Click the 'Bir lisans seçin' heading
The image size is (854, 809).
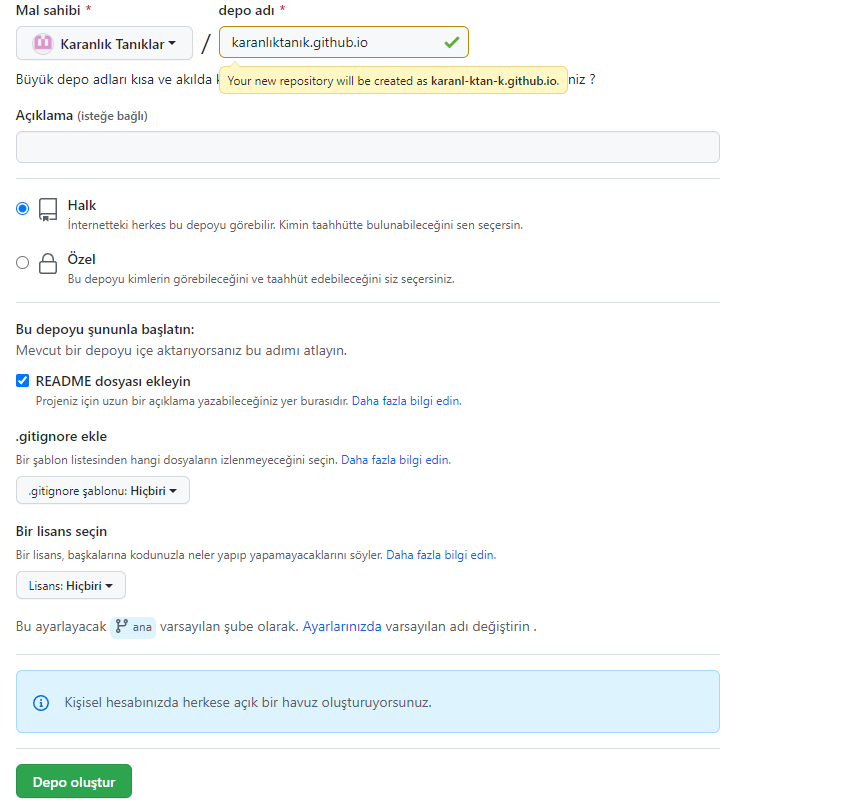click(62, 531)
